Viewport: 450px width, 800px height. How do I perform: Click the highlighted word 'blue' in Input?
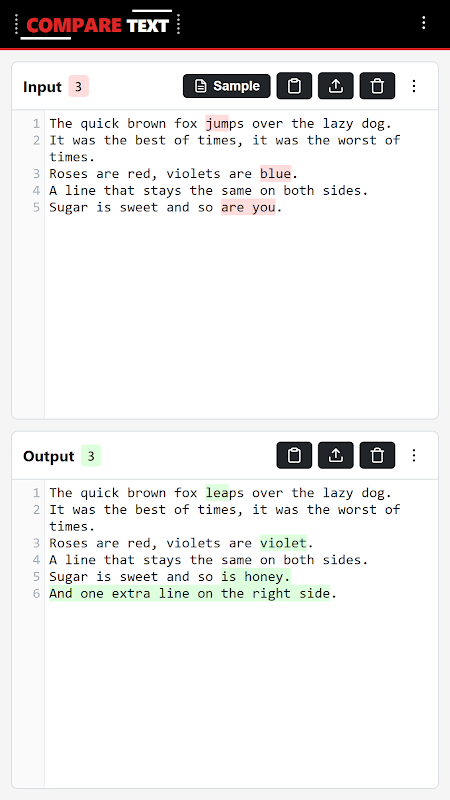tap(276, 174)
